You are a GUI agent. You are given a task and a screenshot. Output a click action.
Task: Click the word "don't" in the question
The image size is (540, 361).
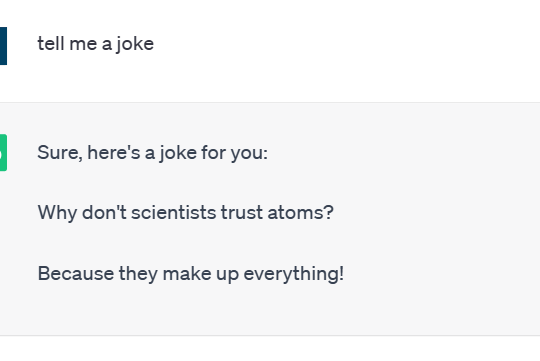click(104, 212)
